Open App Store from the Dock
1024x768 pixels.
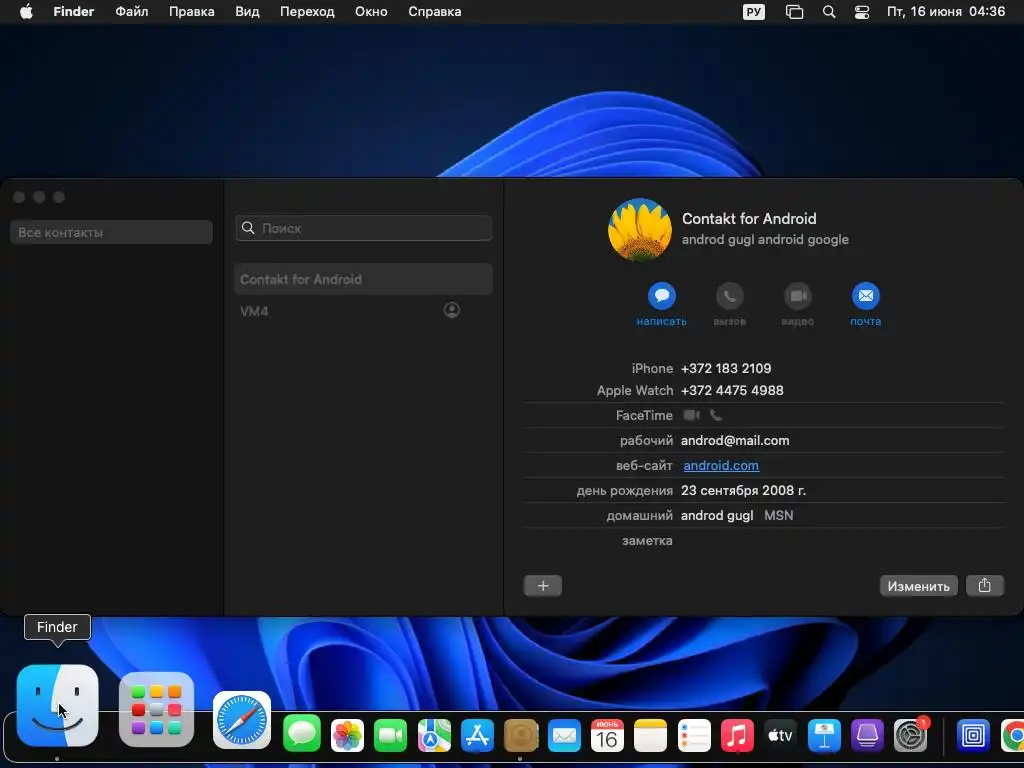pos(477,736)
